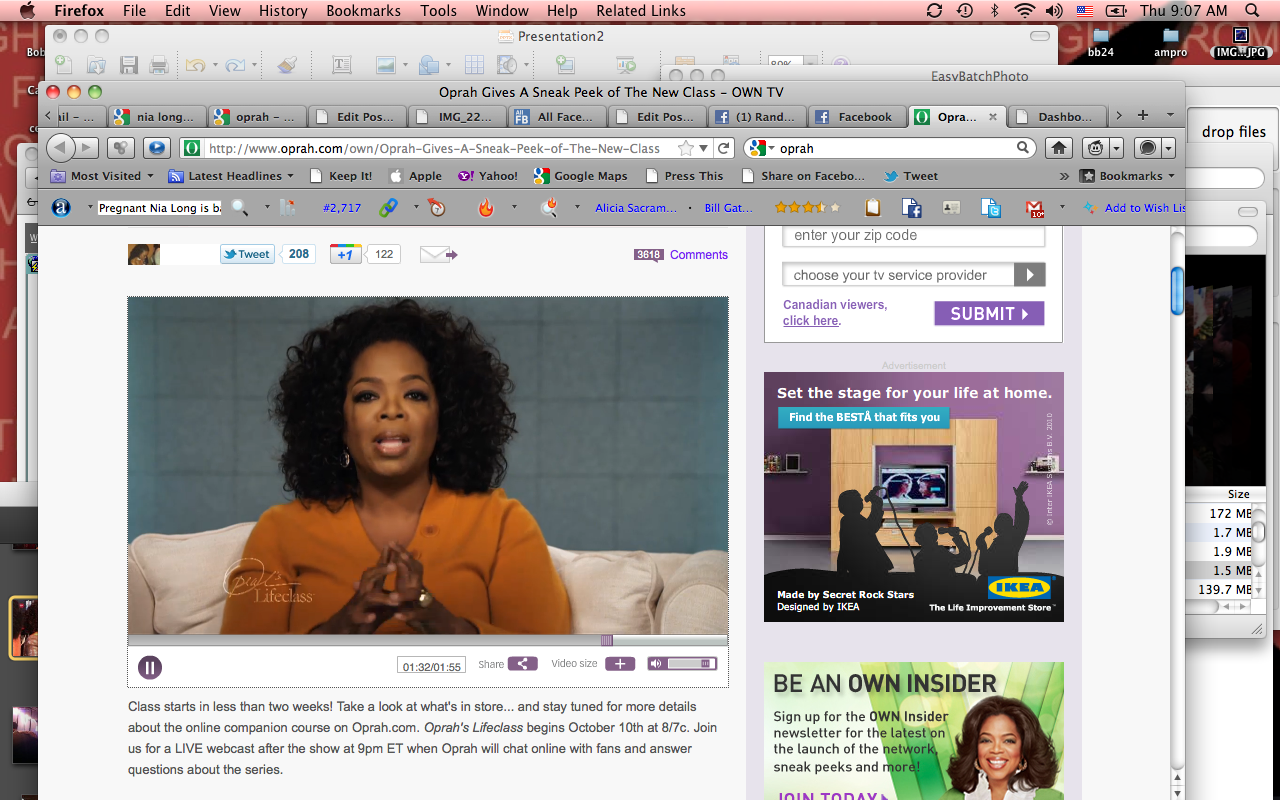Open the History menu in the menu bar

(x=283, y=11)
